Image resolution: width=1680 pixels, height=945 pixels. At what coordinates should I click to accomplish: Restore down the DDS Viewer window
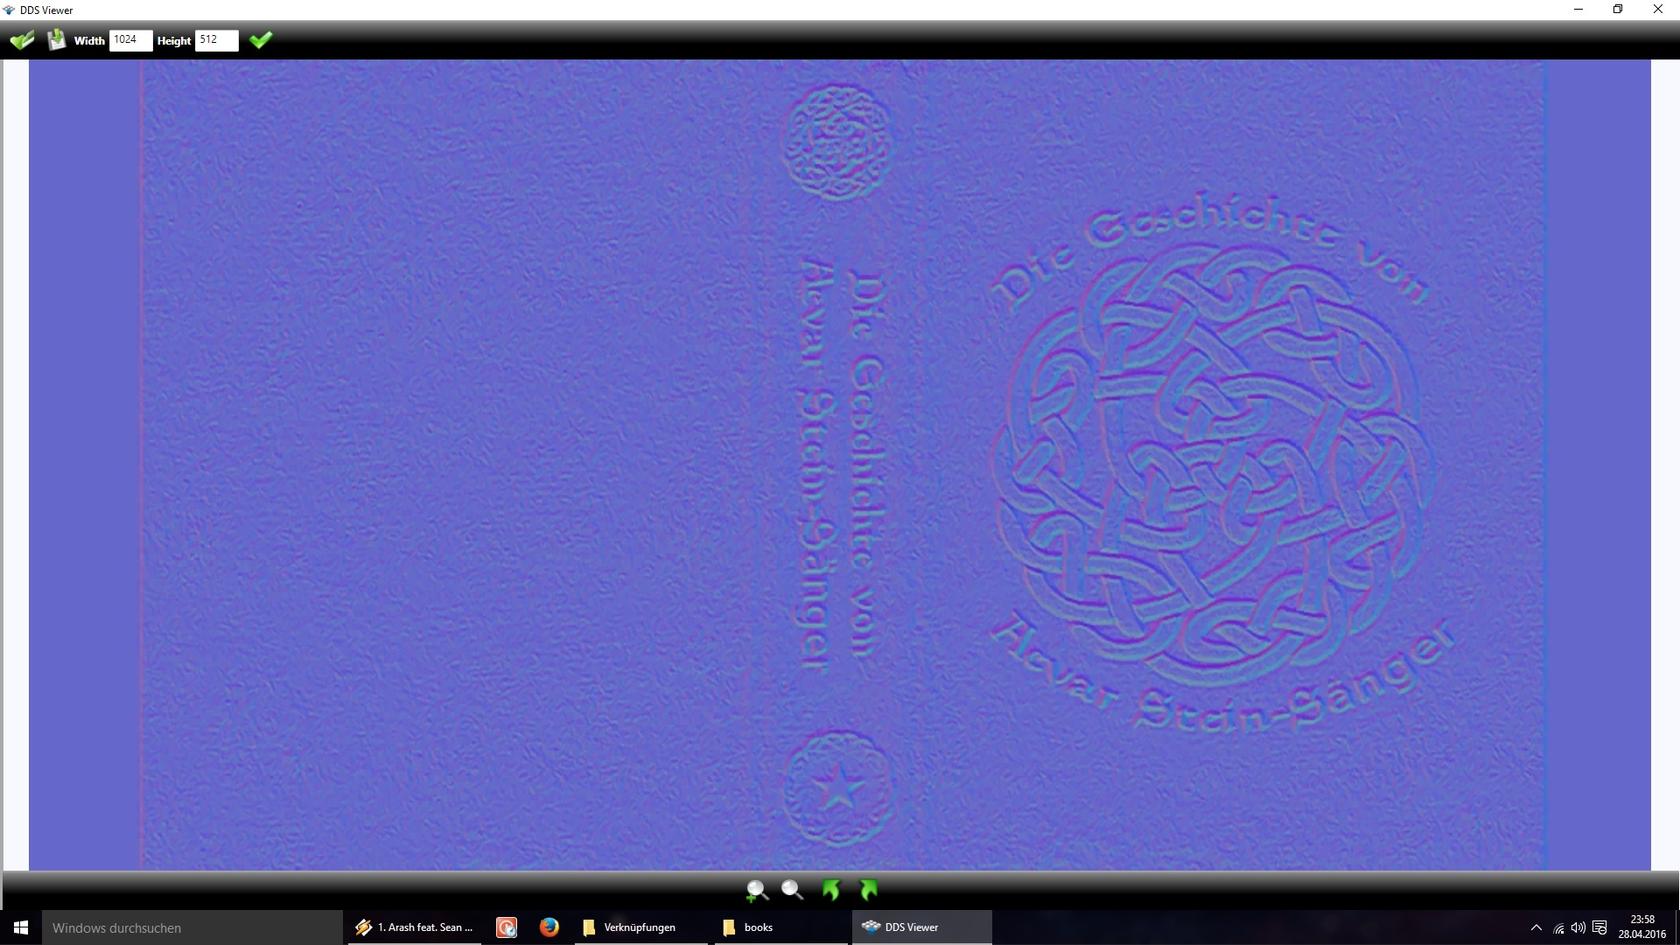(1618, 9)
